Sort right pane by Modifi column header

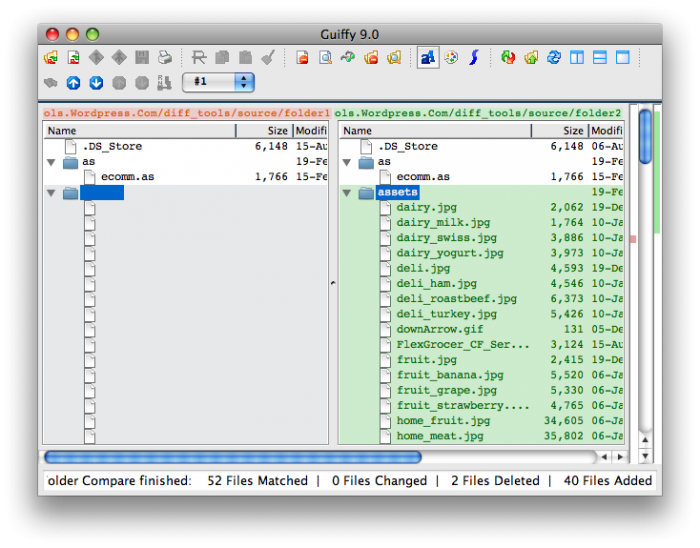tap(607, 131)
